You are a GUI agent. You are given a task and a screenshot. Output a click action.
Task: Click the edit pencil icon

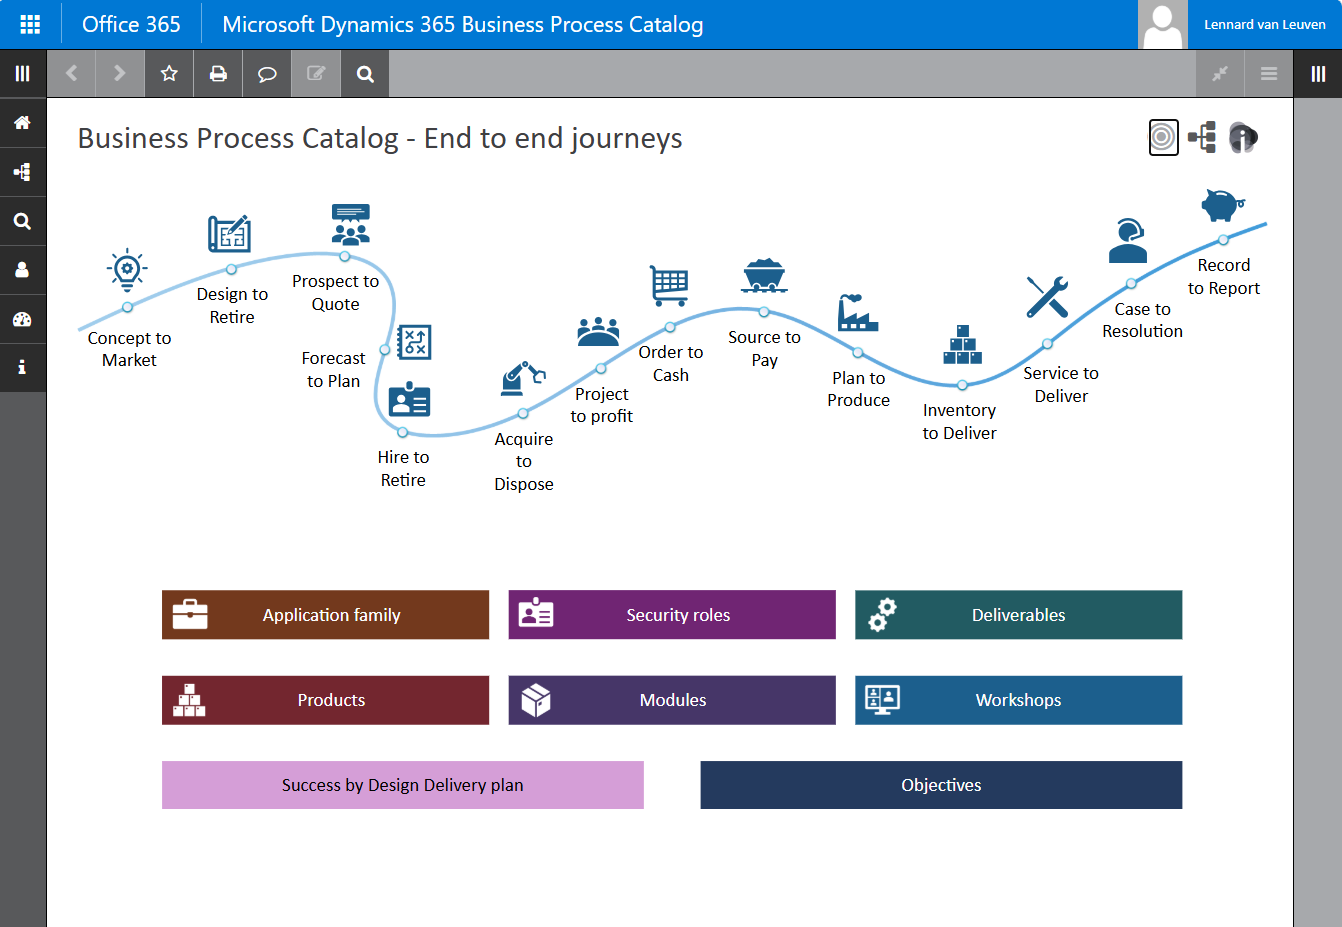click(x=316, y=73)
